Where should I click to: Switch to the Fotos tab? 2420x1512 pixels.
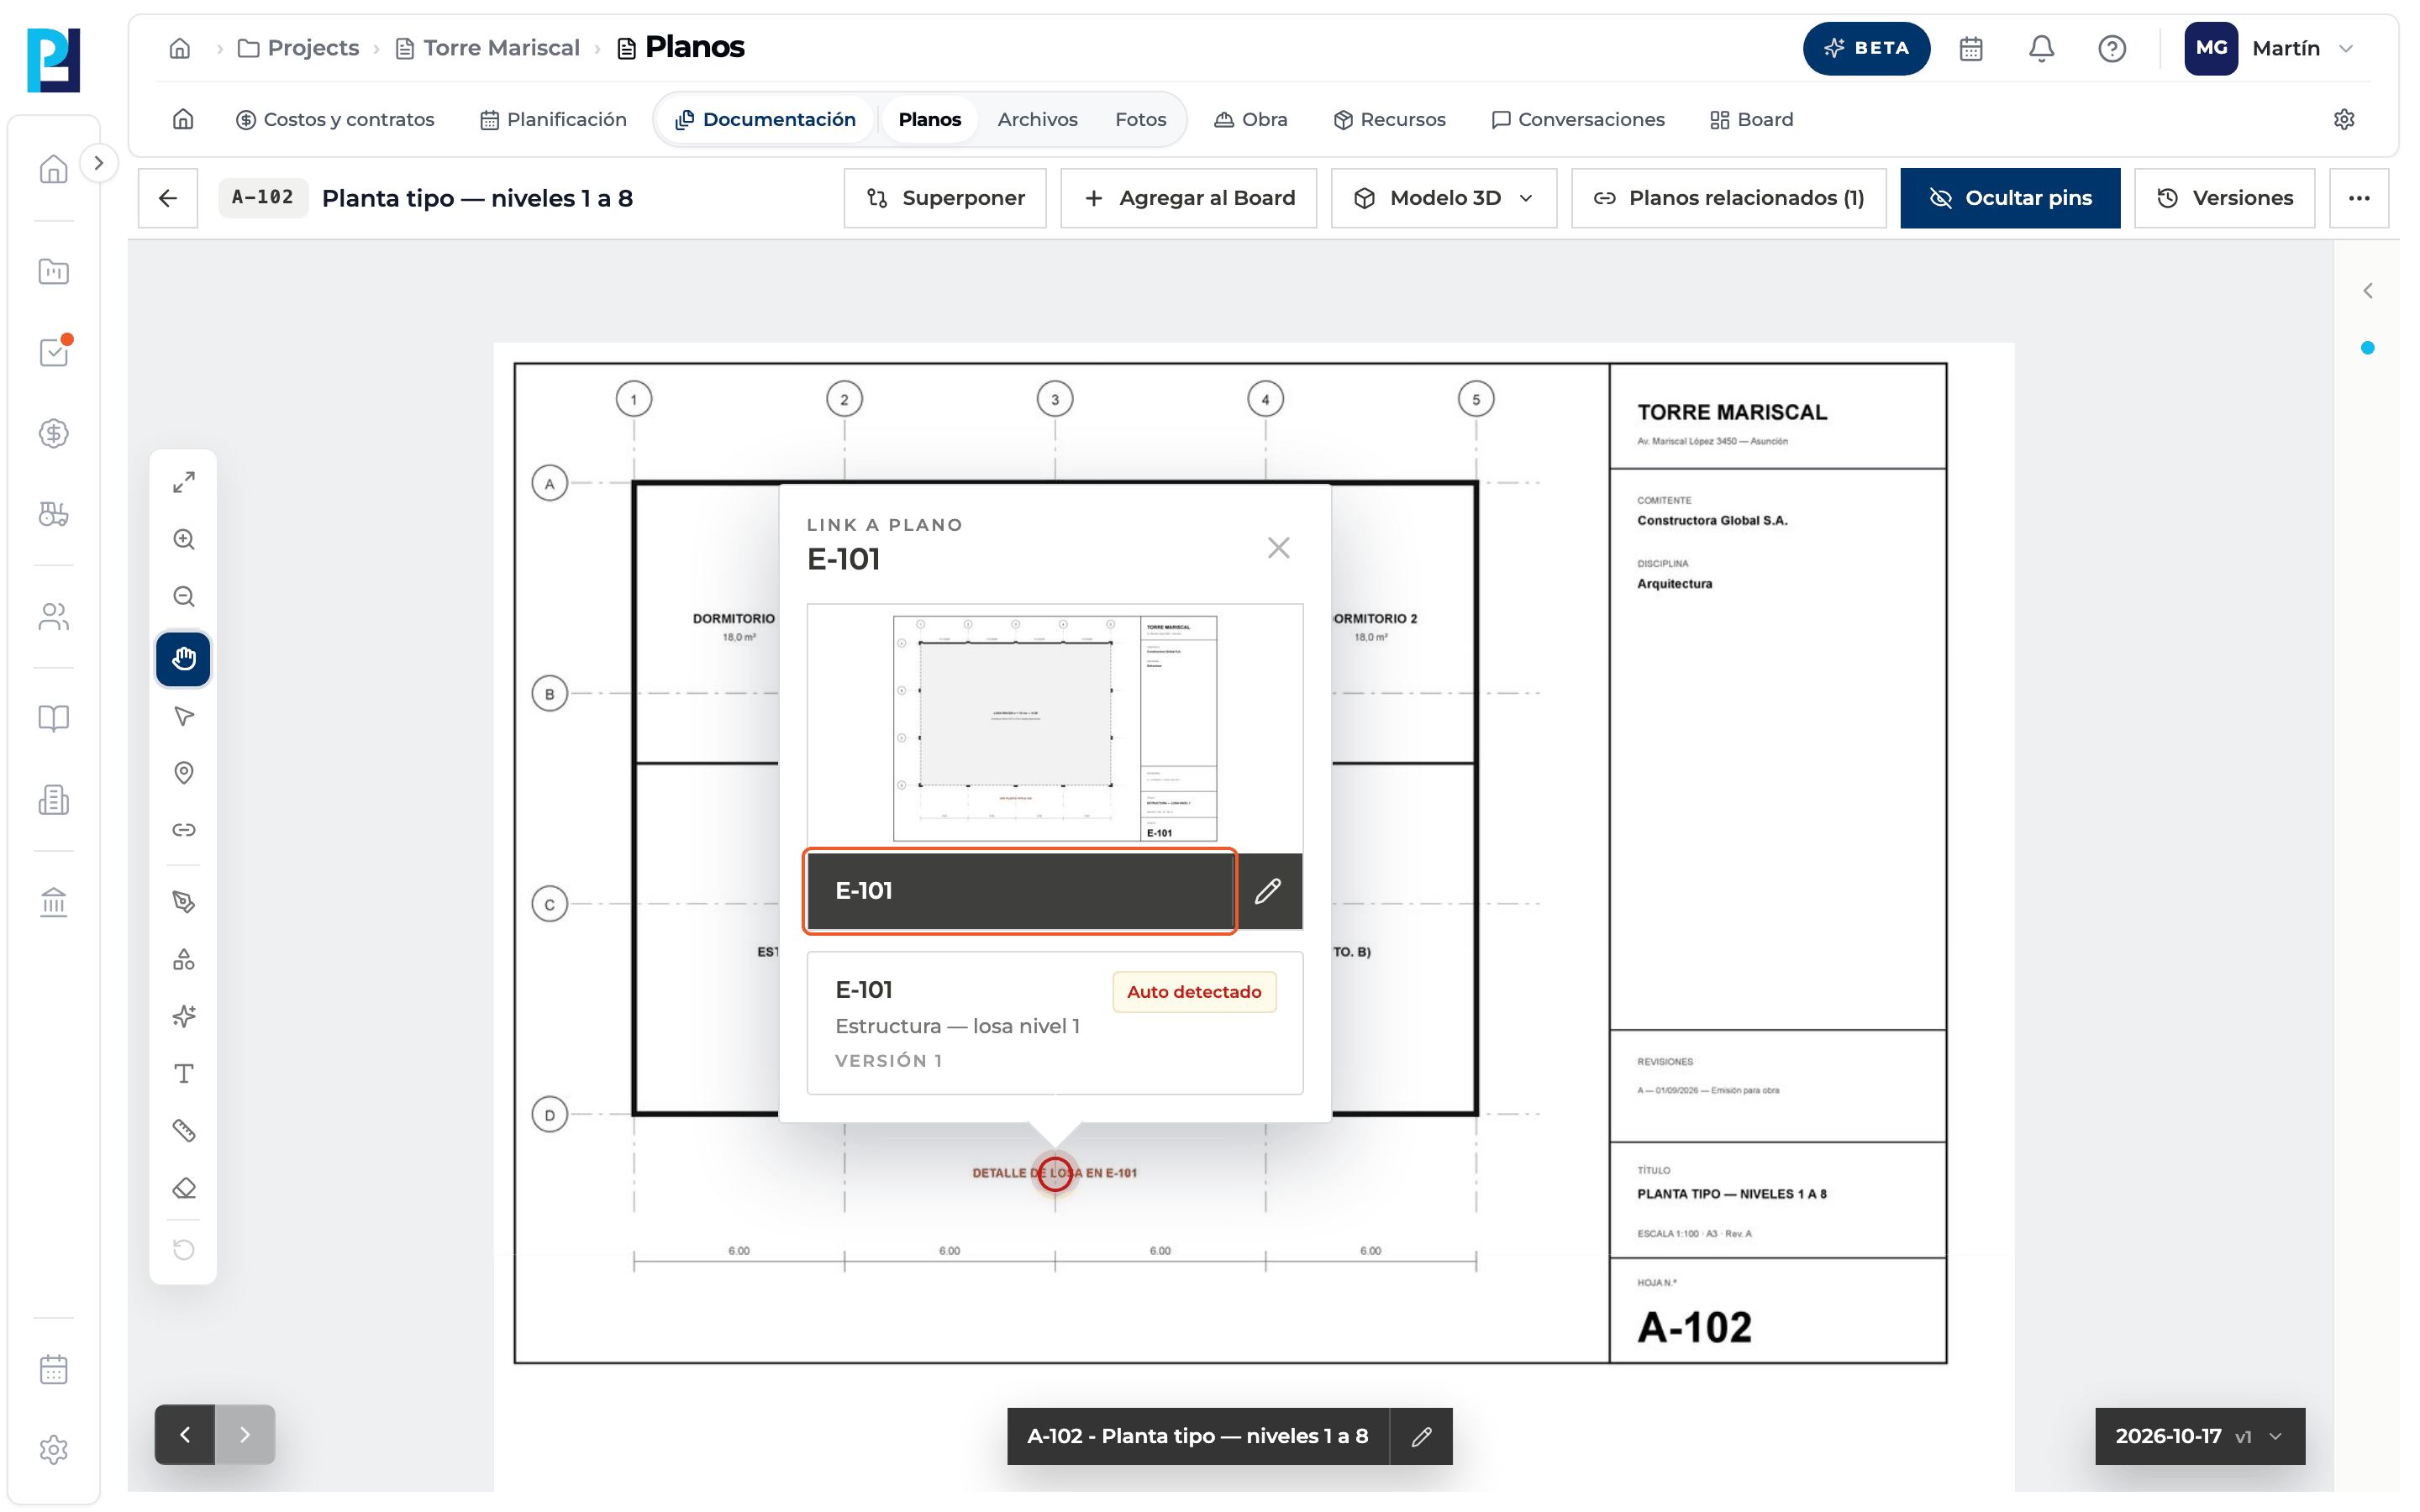[x=1140, y=119]
